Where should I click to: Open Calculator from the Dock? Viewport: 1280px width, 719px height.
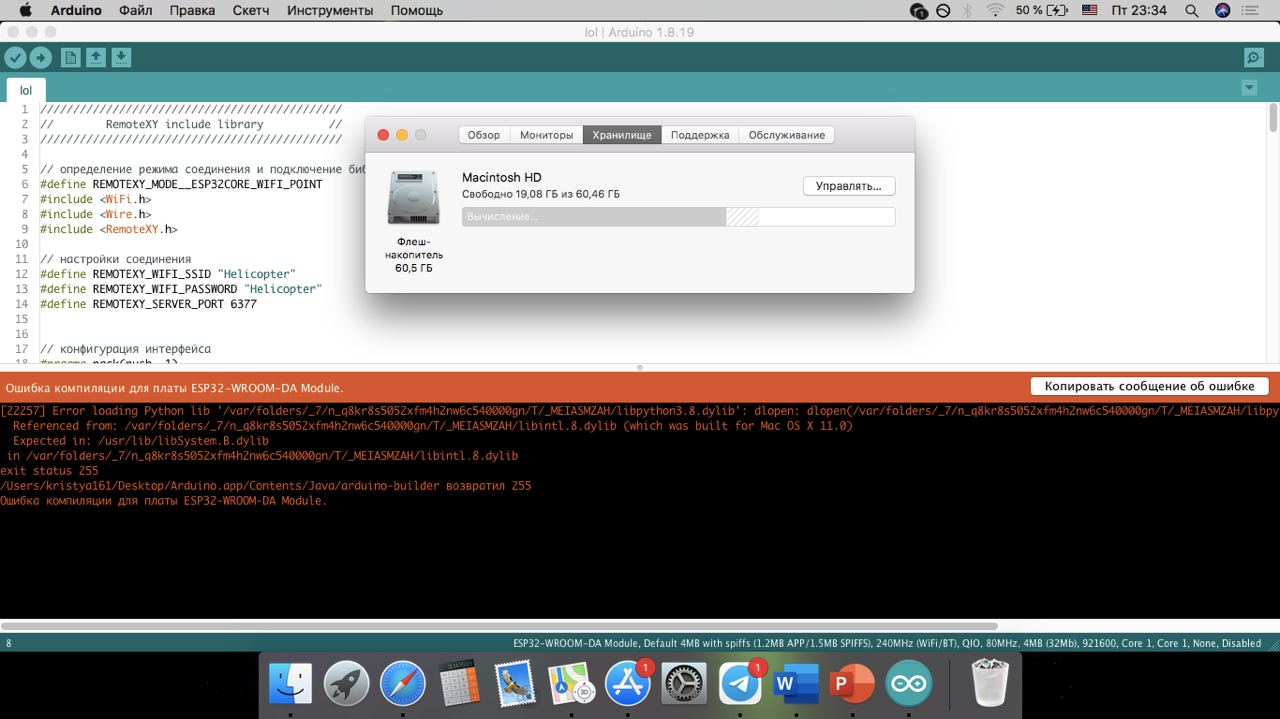[459, 685]
